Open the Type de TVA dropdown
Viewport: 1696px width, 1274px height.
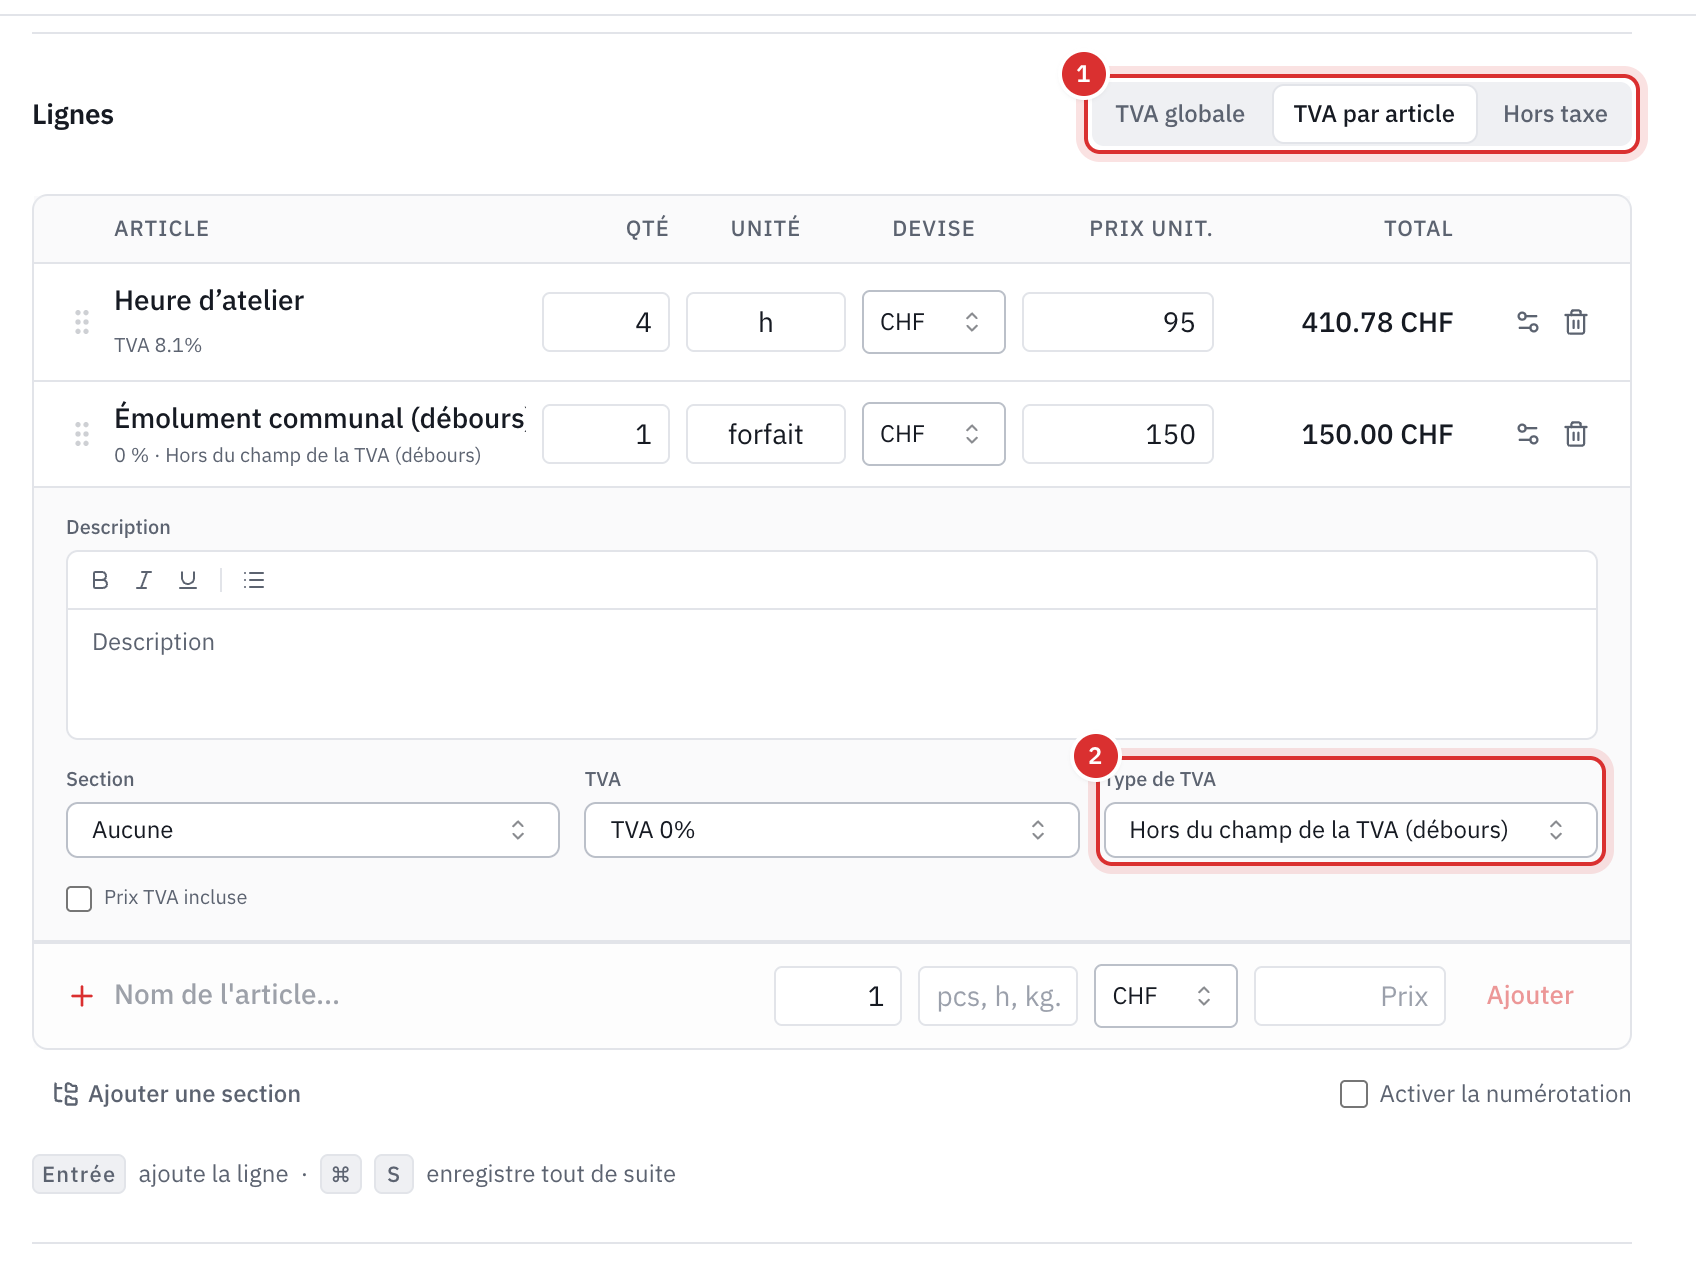[1350, 830]
